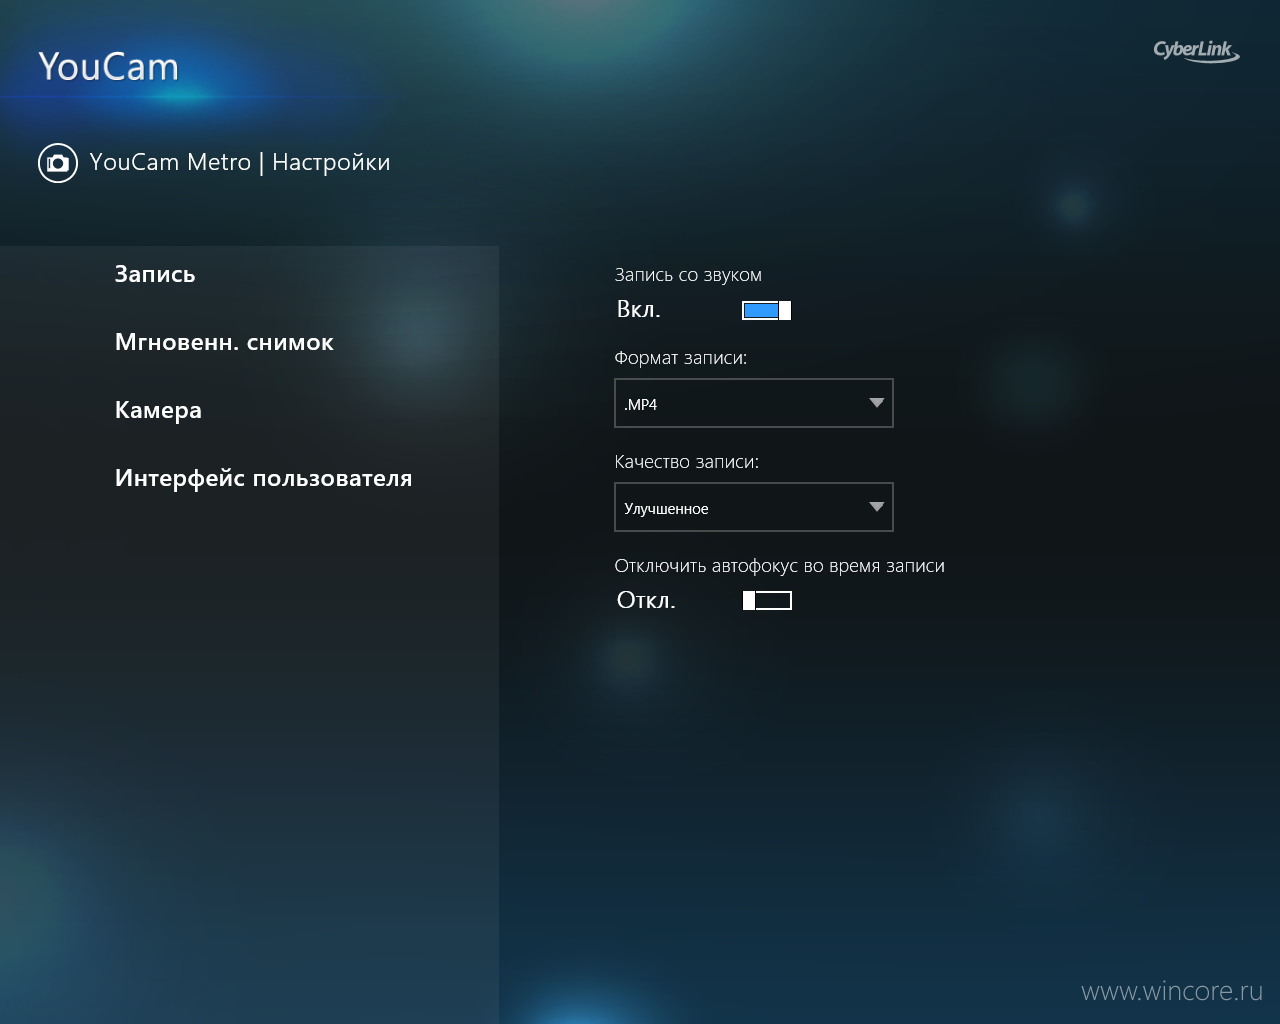1280x1024 pixels.
Task: Toggle the Запись со звуком switch
Action: (767, 310)
